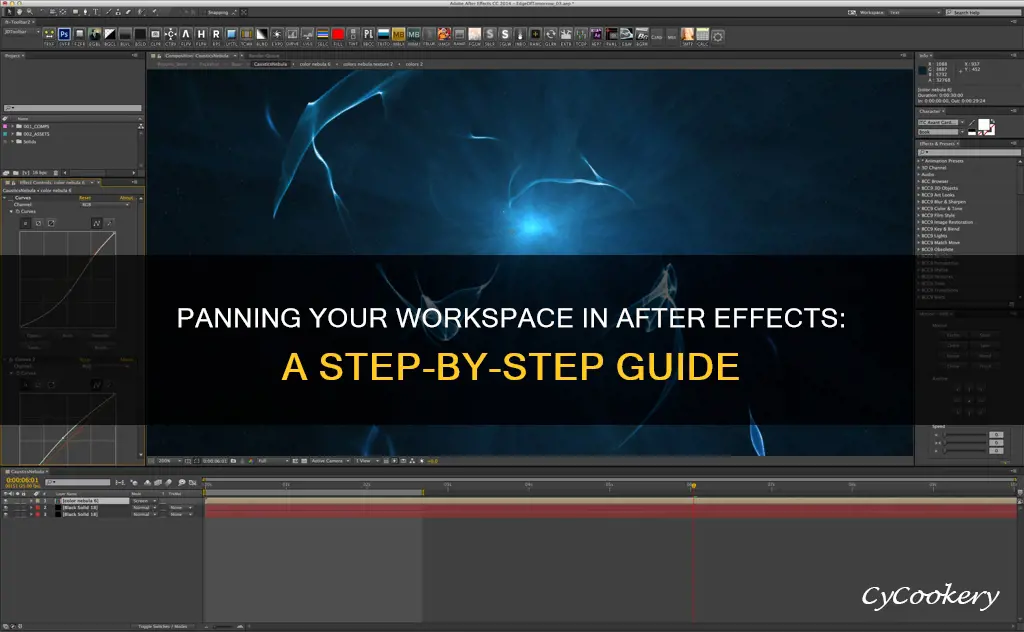Select the Pen tool
The width and height of the screenshot is (1024, 632).
pos(86,12)
